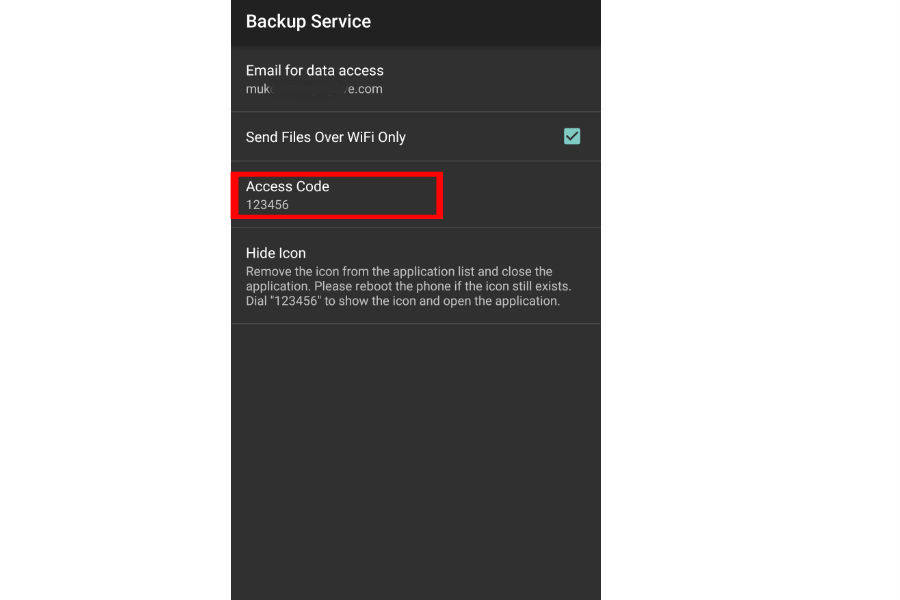Select the Hide Icon option

tap(415, 275)
